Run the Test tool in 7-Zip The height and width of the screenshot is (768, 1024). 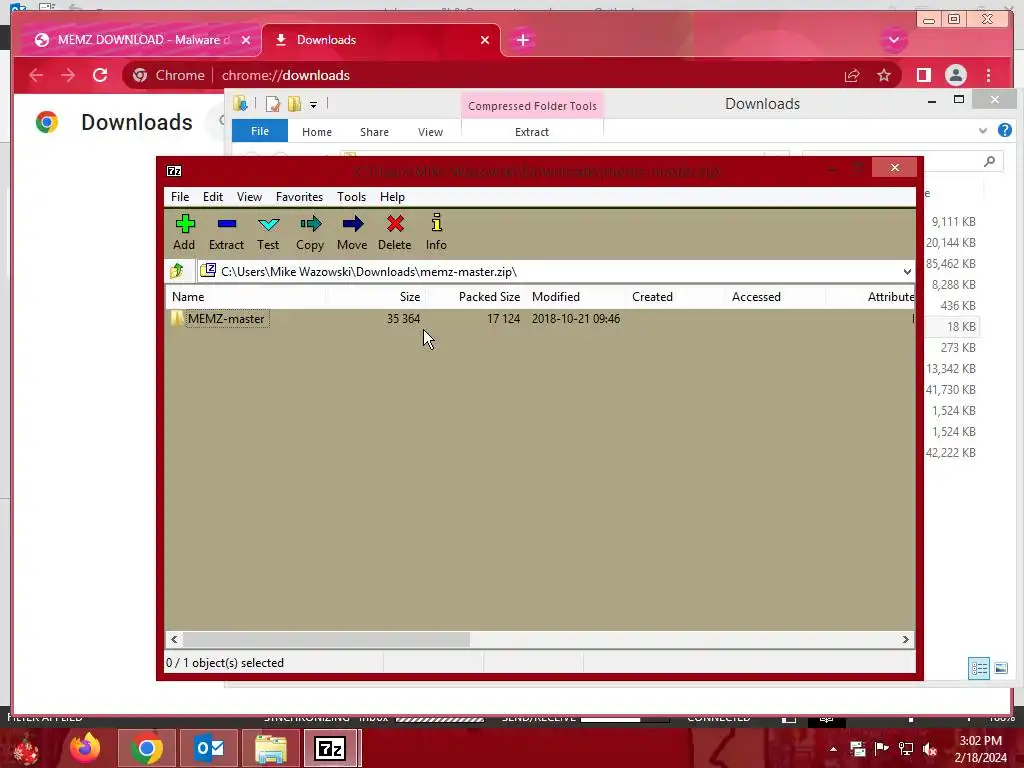(268, 232)
